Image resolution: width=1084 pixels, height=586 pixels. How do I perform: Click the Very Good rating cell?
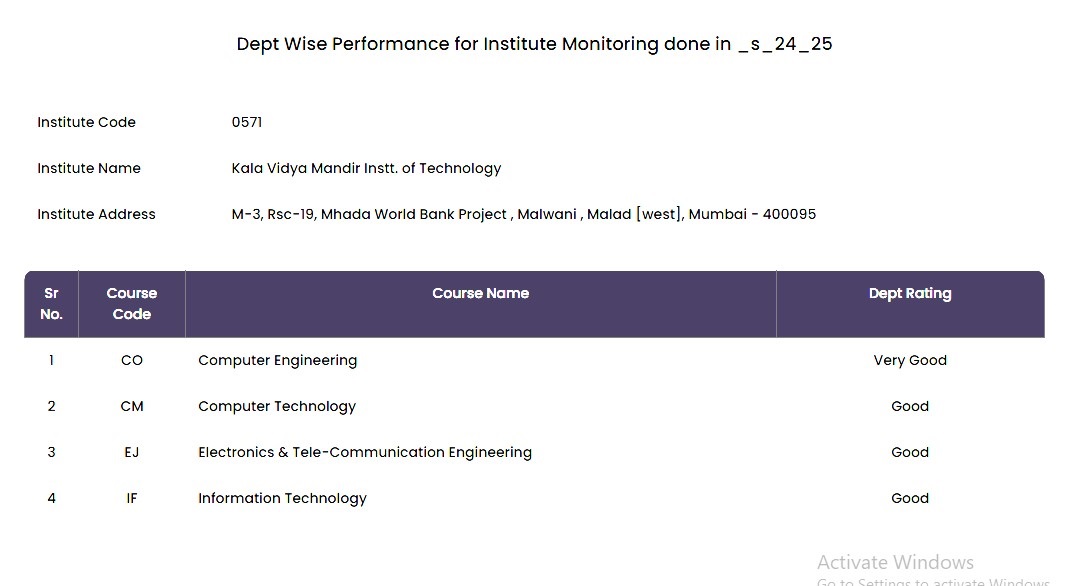pos(909,360)
